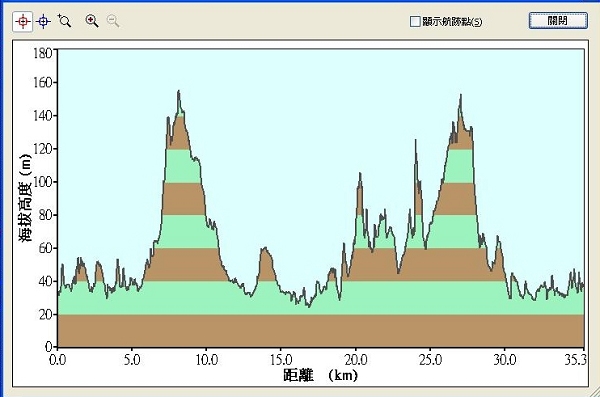The image size is (600, 397).
Task: Enable the 顯示航跡點 checkbox
Action: click(x=415, y=21)
